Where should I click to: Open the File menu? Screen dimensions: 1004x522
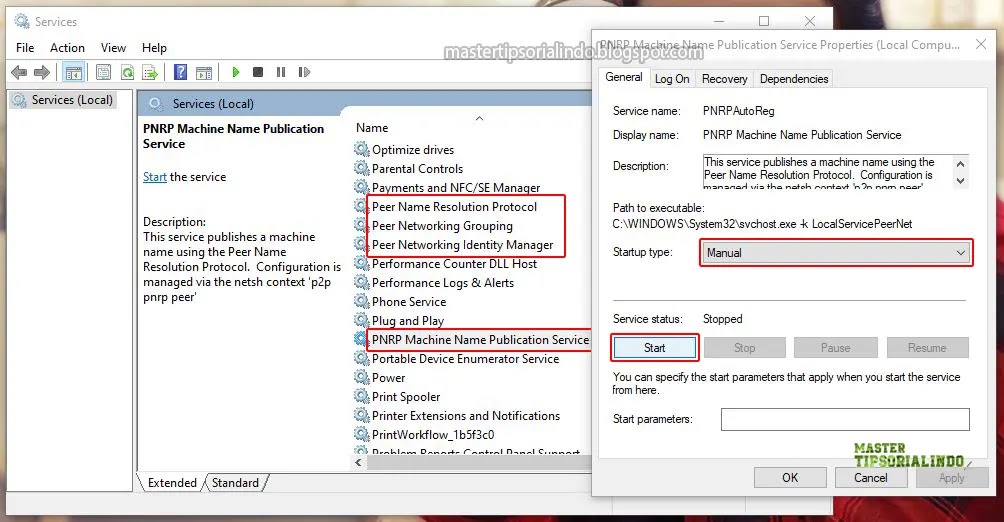[x=25, y=48]
